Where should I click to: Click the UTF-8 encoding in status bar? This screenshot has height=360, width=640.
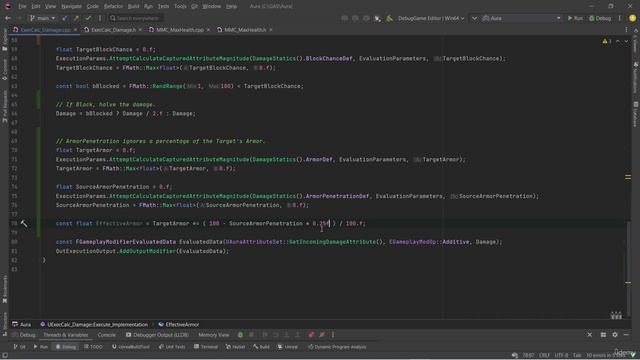coord(561,355)
